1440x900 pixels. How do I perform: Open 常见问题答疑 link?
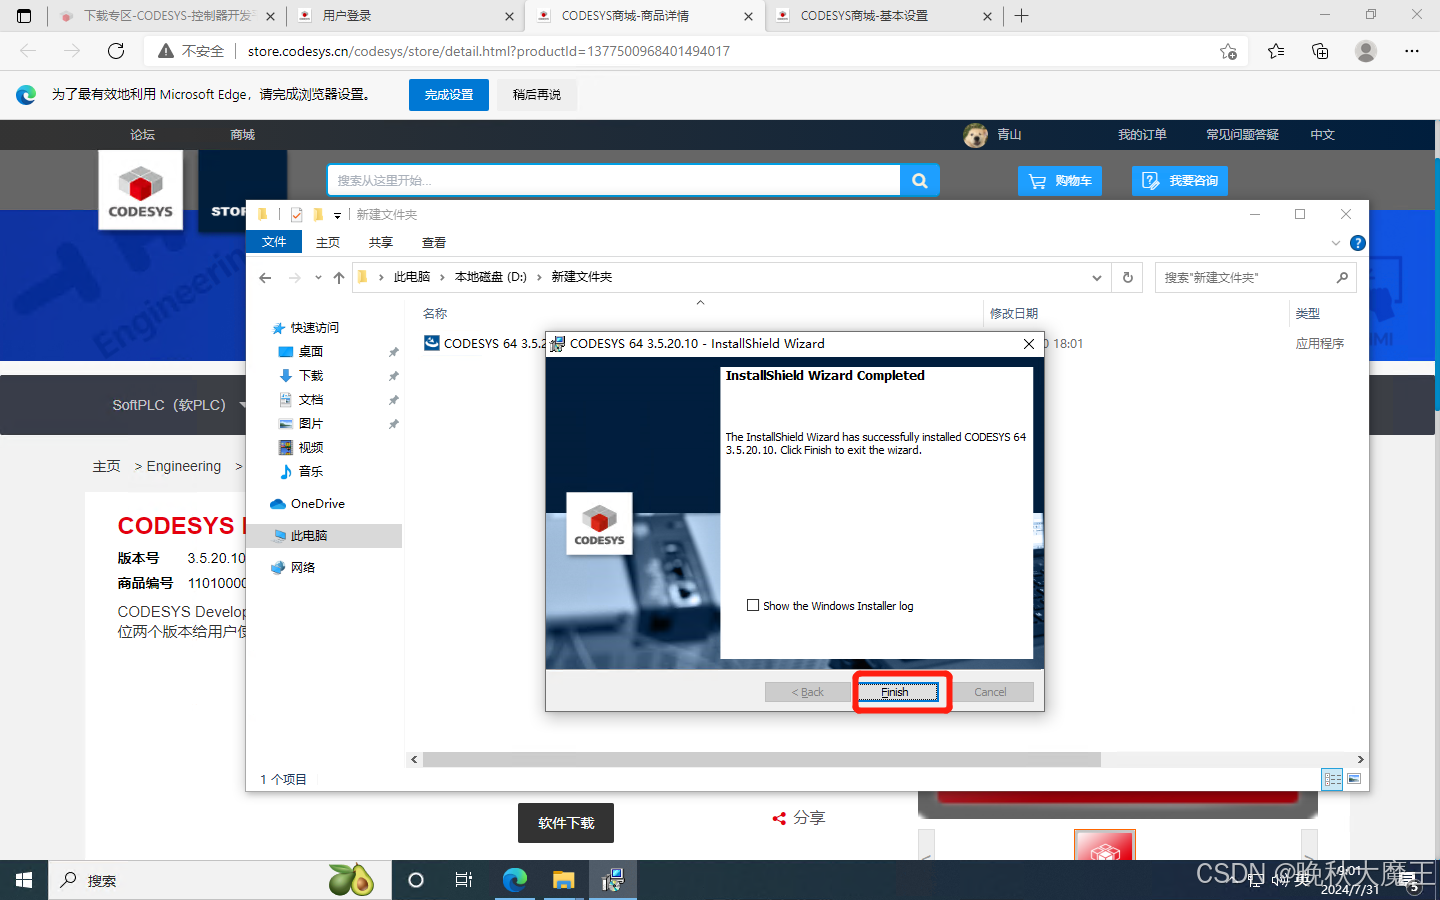1242,135
